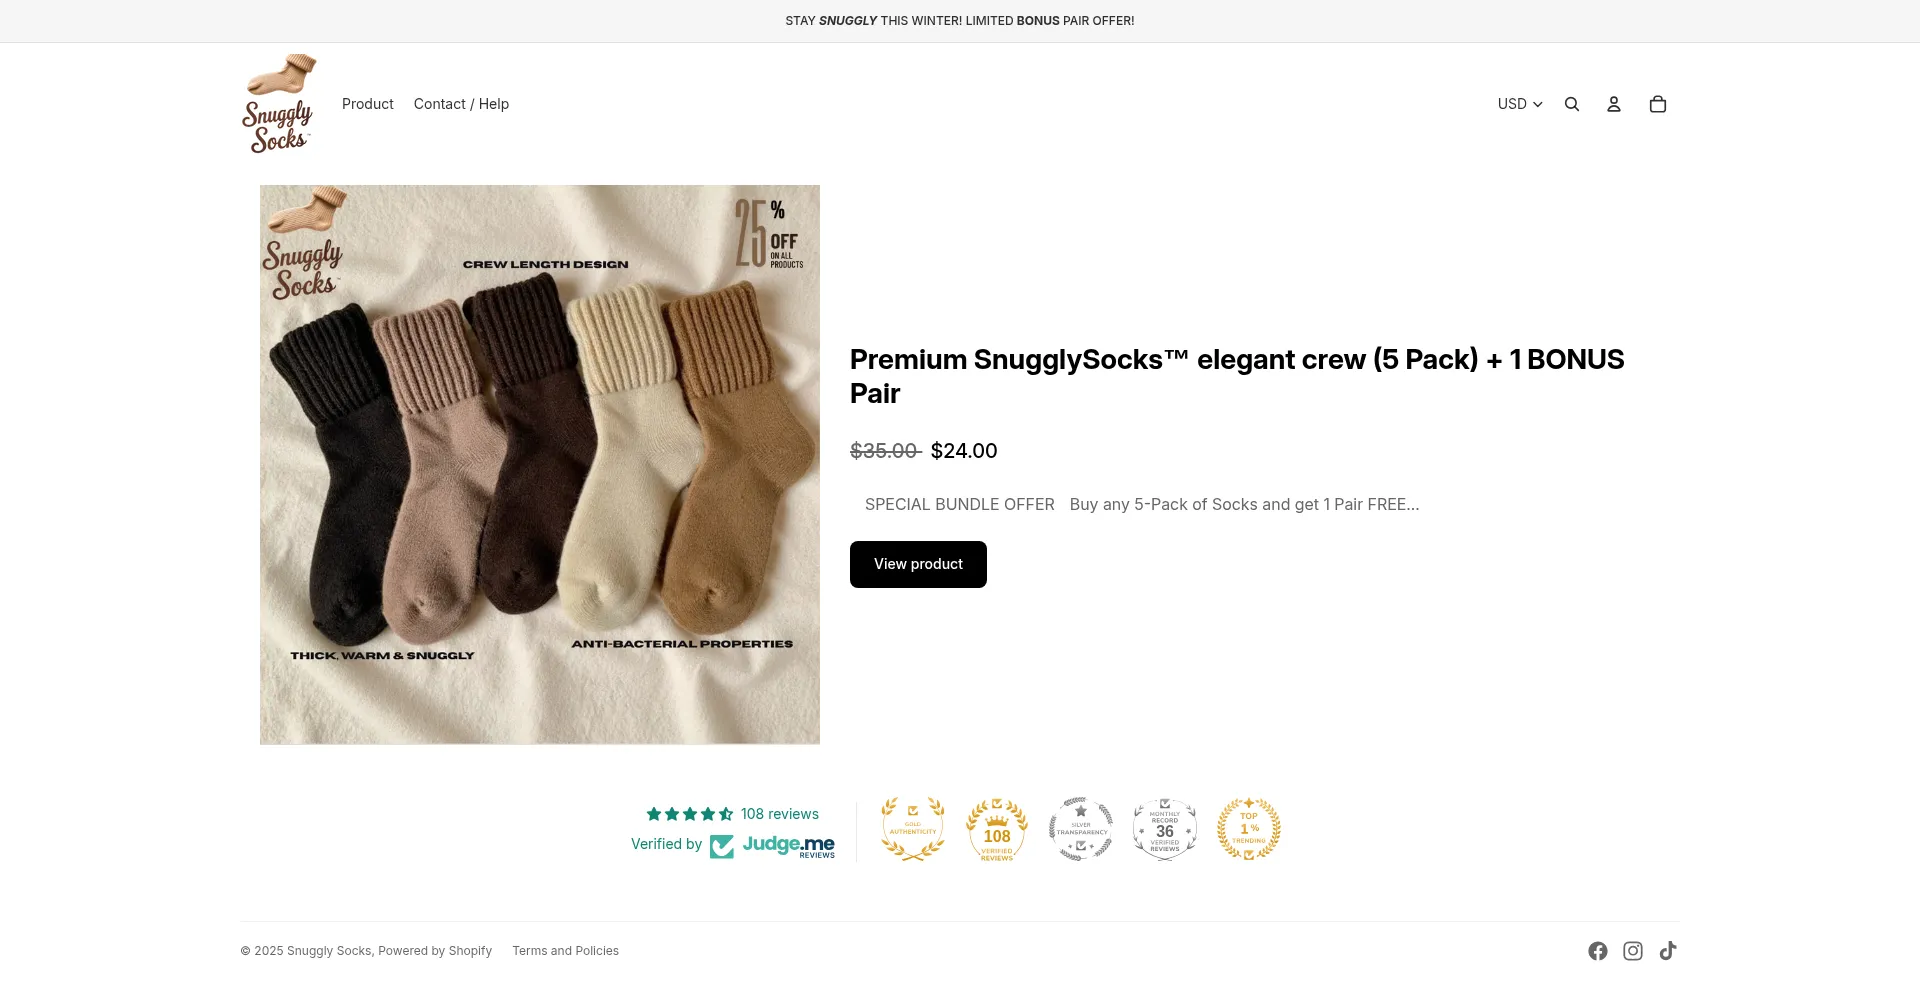Image resolution: width=1920 pixels, height=993 pixels.
Task: Open the Contact / Help page
Action: [461, 103]
